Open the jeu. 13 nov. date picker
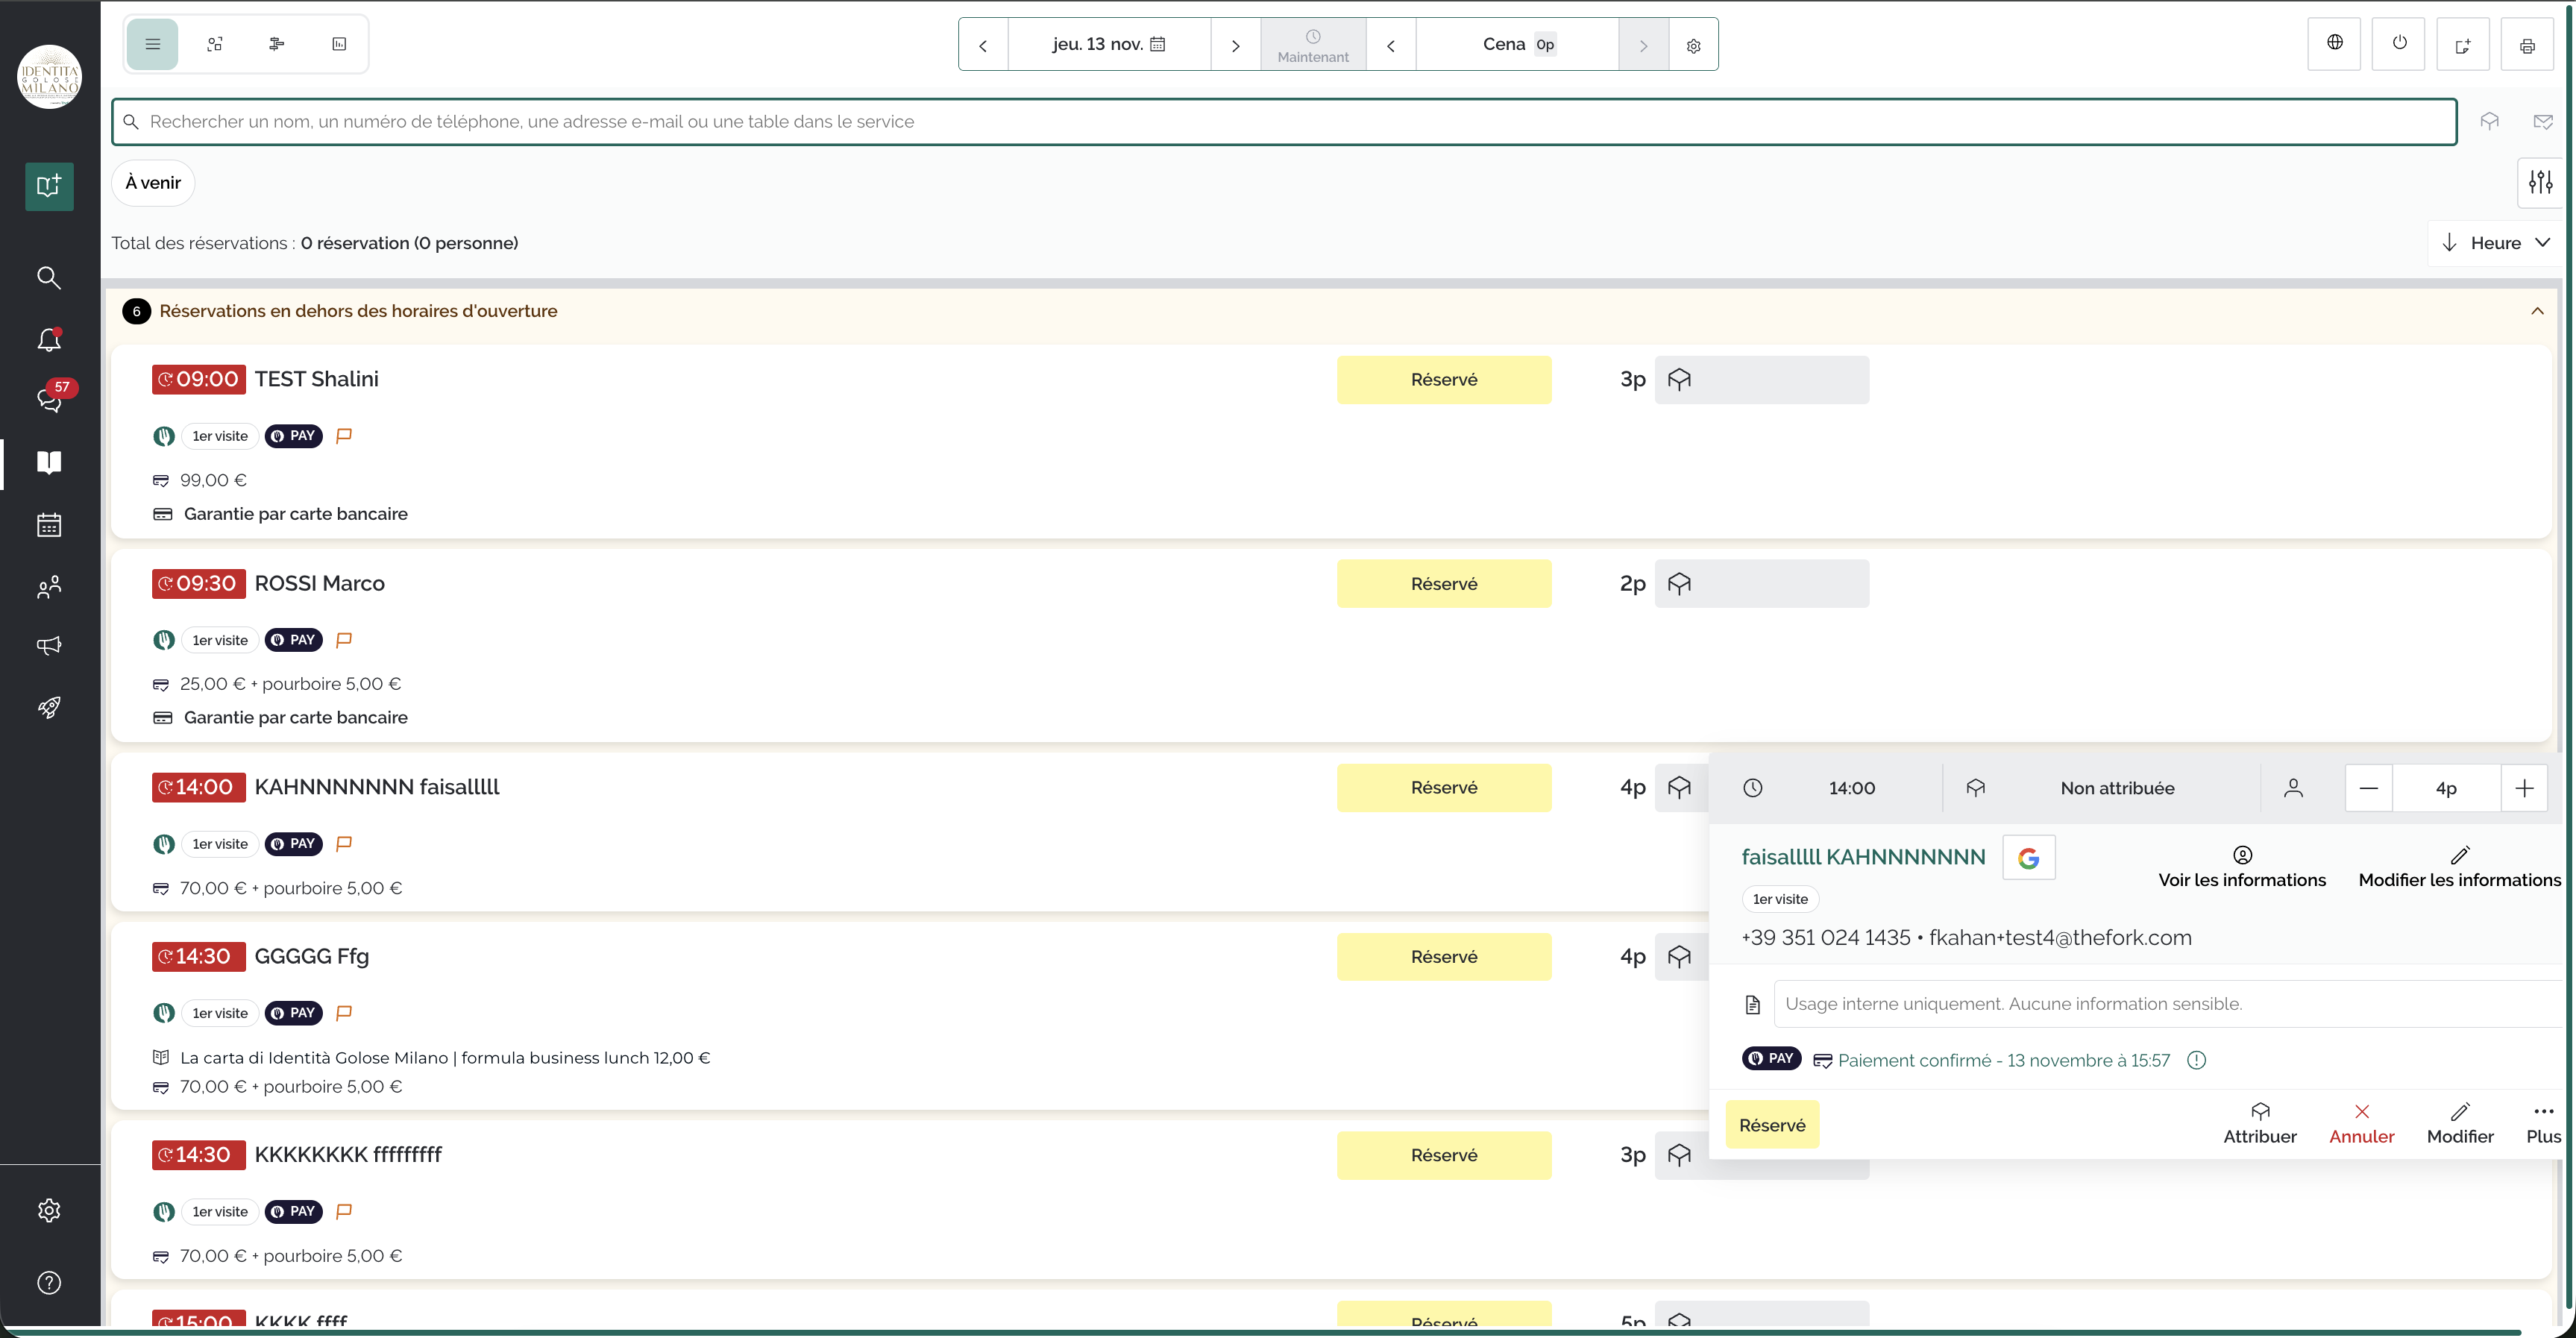The height and width of the screenshot is (1338, 2576). [x=1108, y=43]
